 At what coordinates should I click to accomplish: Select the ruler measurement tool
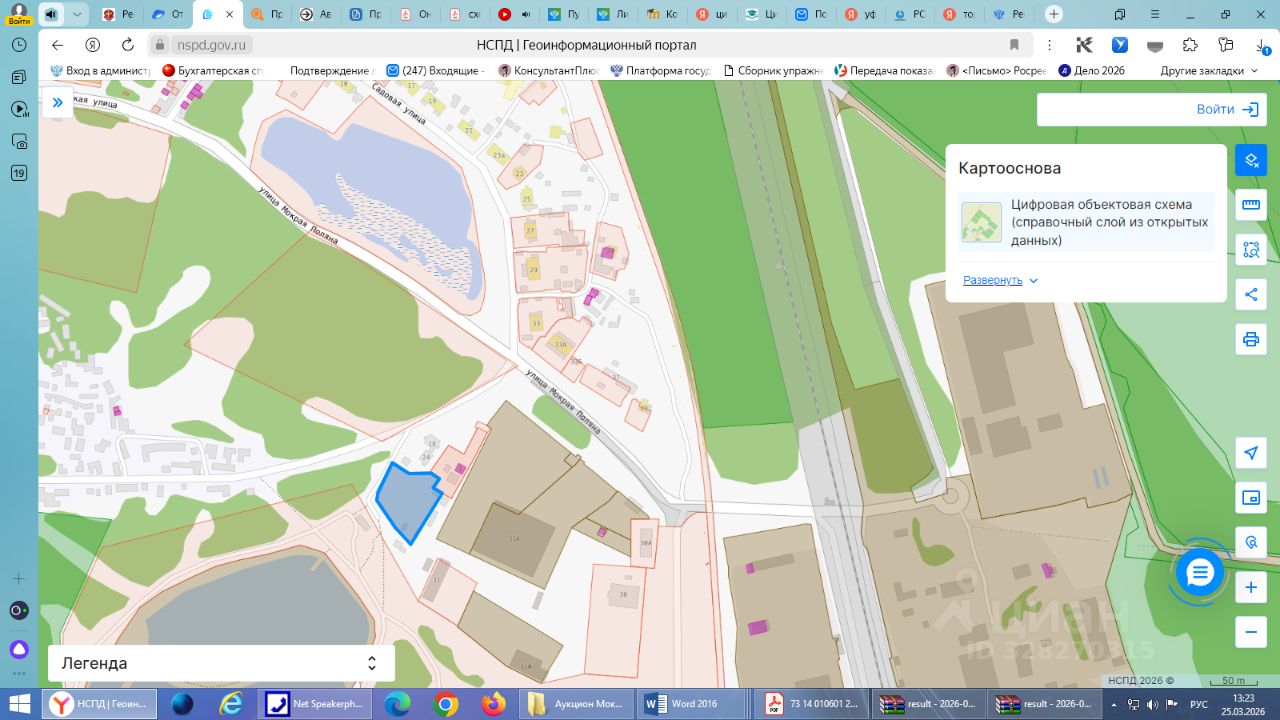pos(1251,205)
